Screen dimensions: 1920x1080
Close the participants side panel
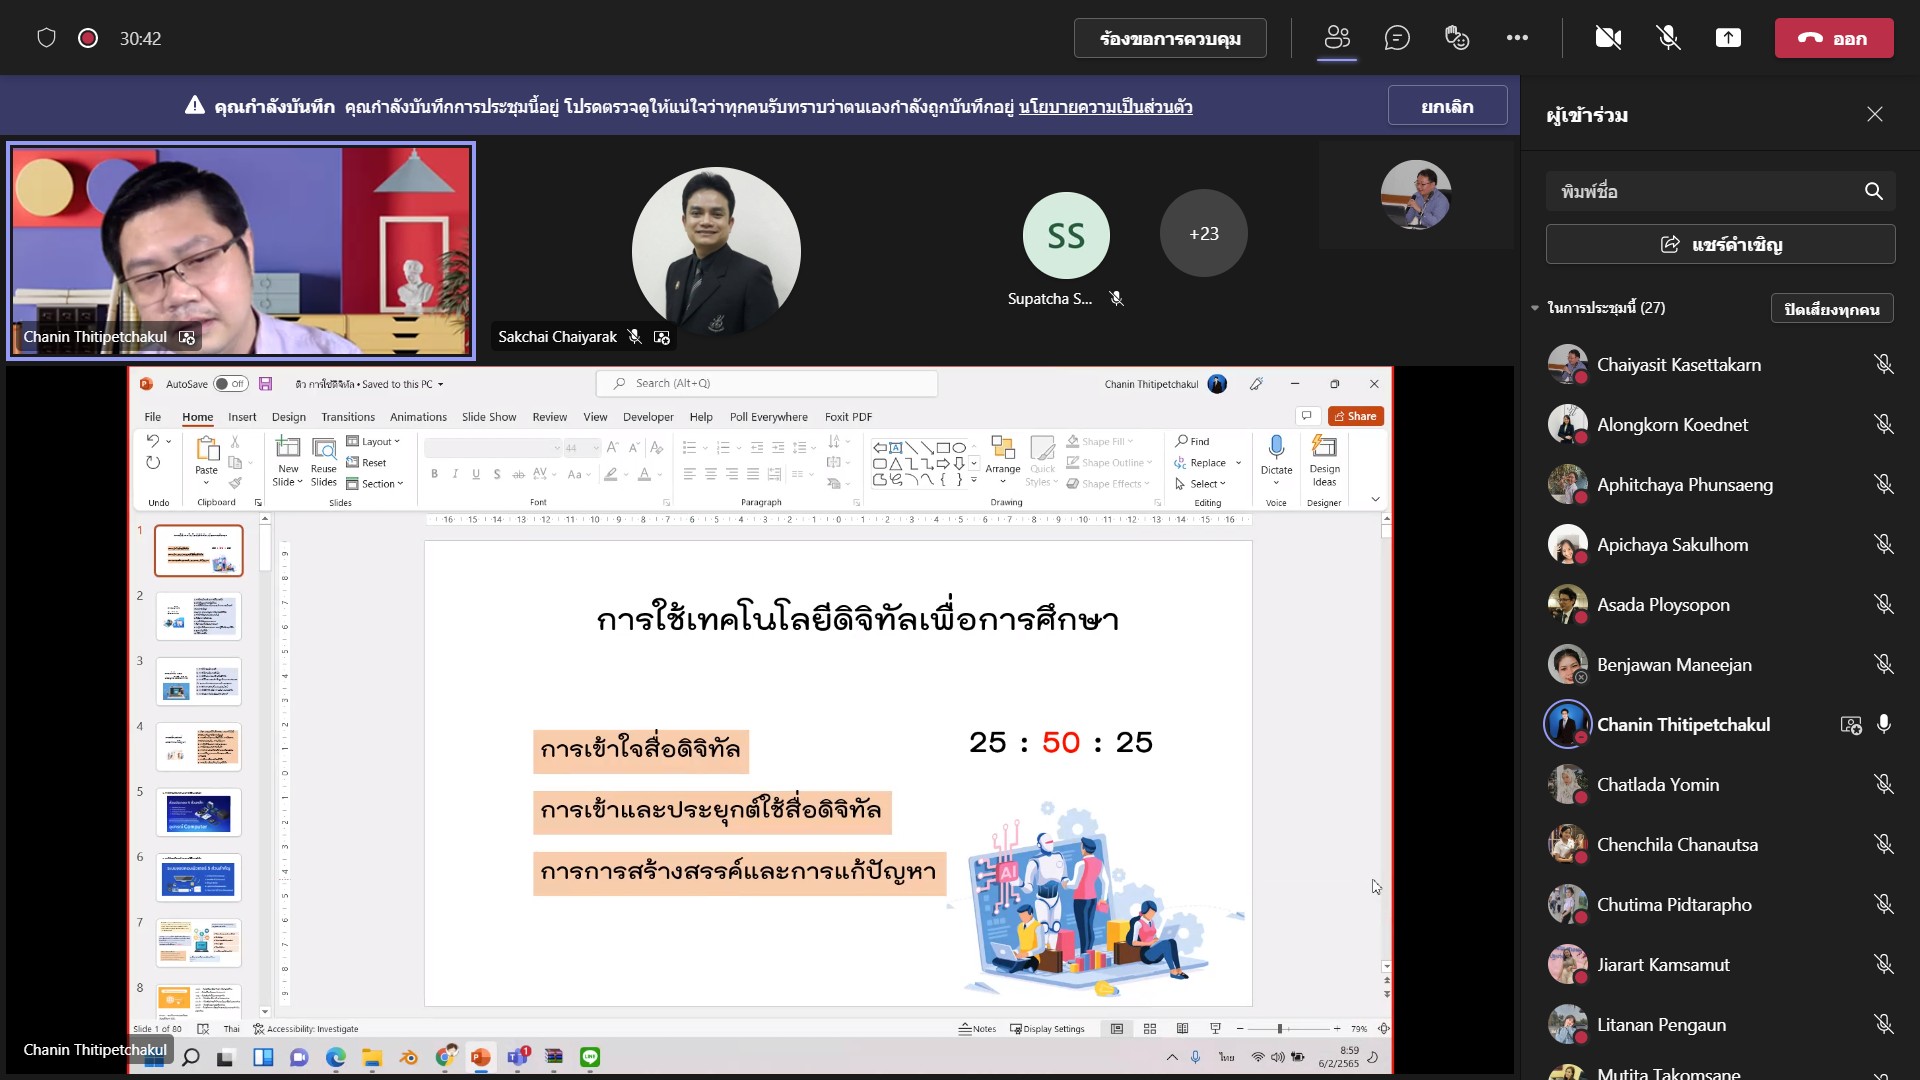1874,114
